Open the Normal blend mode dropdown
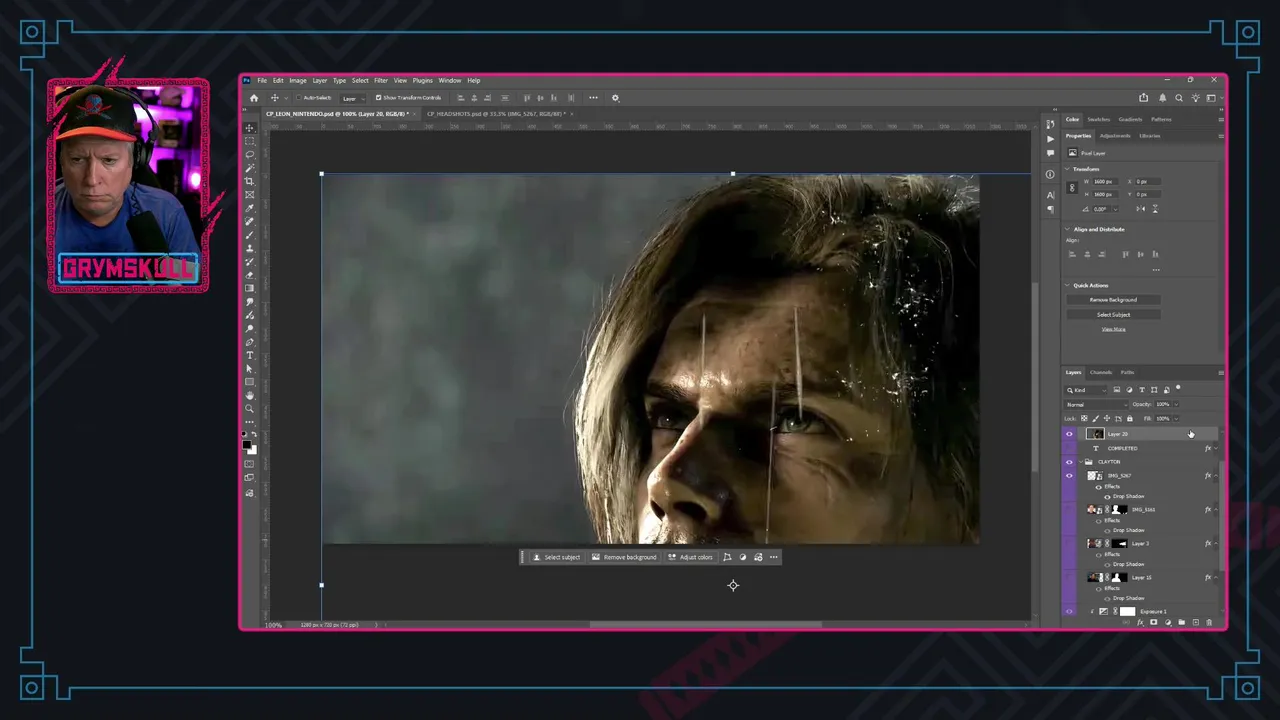This screenshot has width=1280, height=720. tap(1096, 404)
